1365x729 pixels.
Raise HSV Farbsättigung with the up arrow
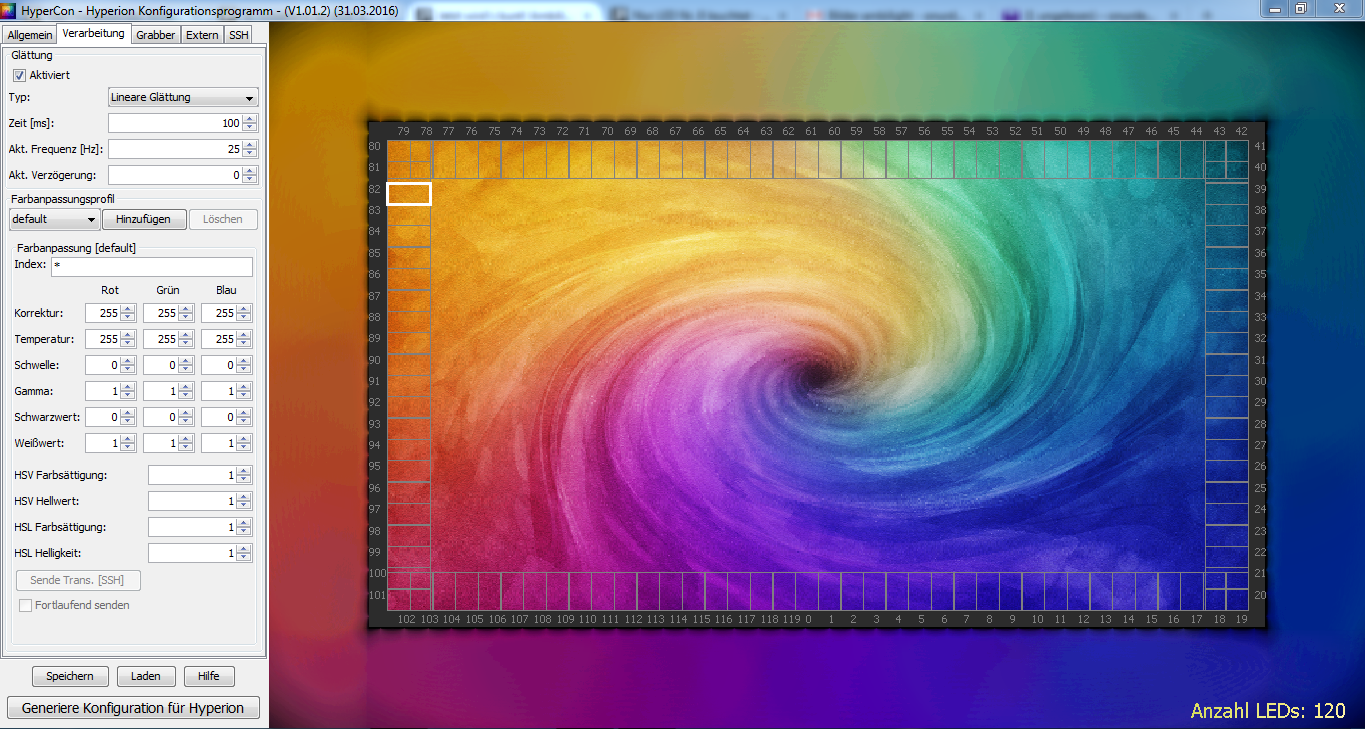(243, 471)
